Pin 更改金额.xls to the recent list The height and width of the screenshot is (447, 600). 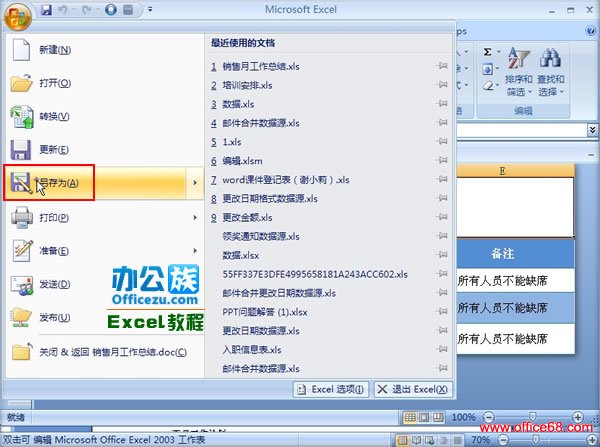tap(442, 217)
